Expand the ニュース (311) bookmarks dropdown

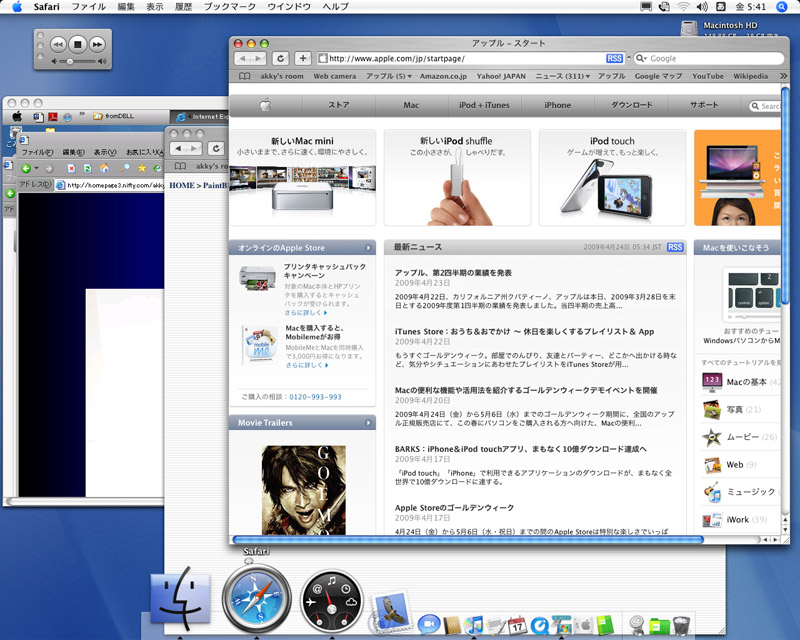click(560, 73)
